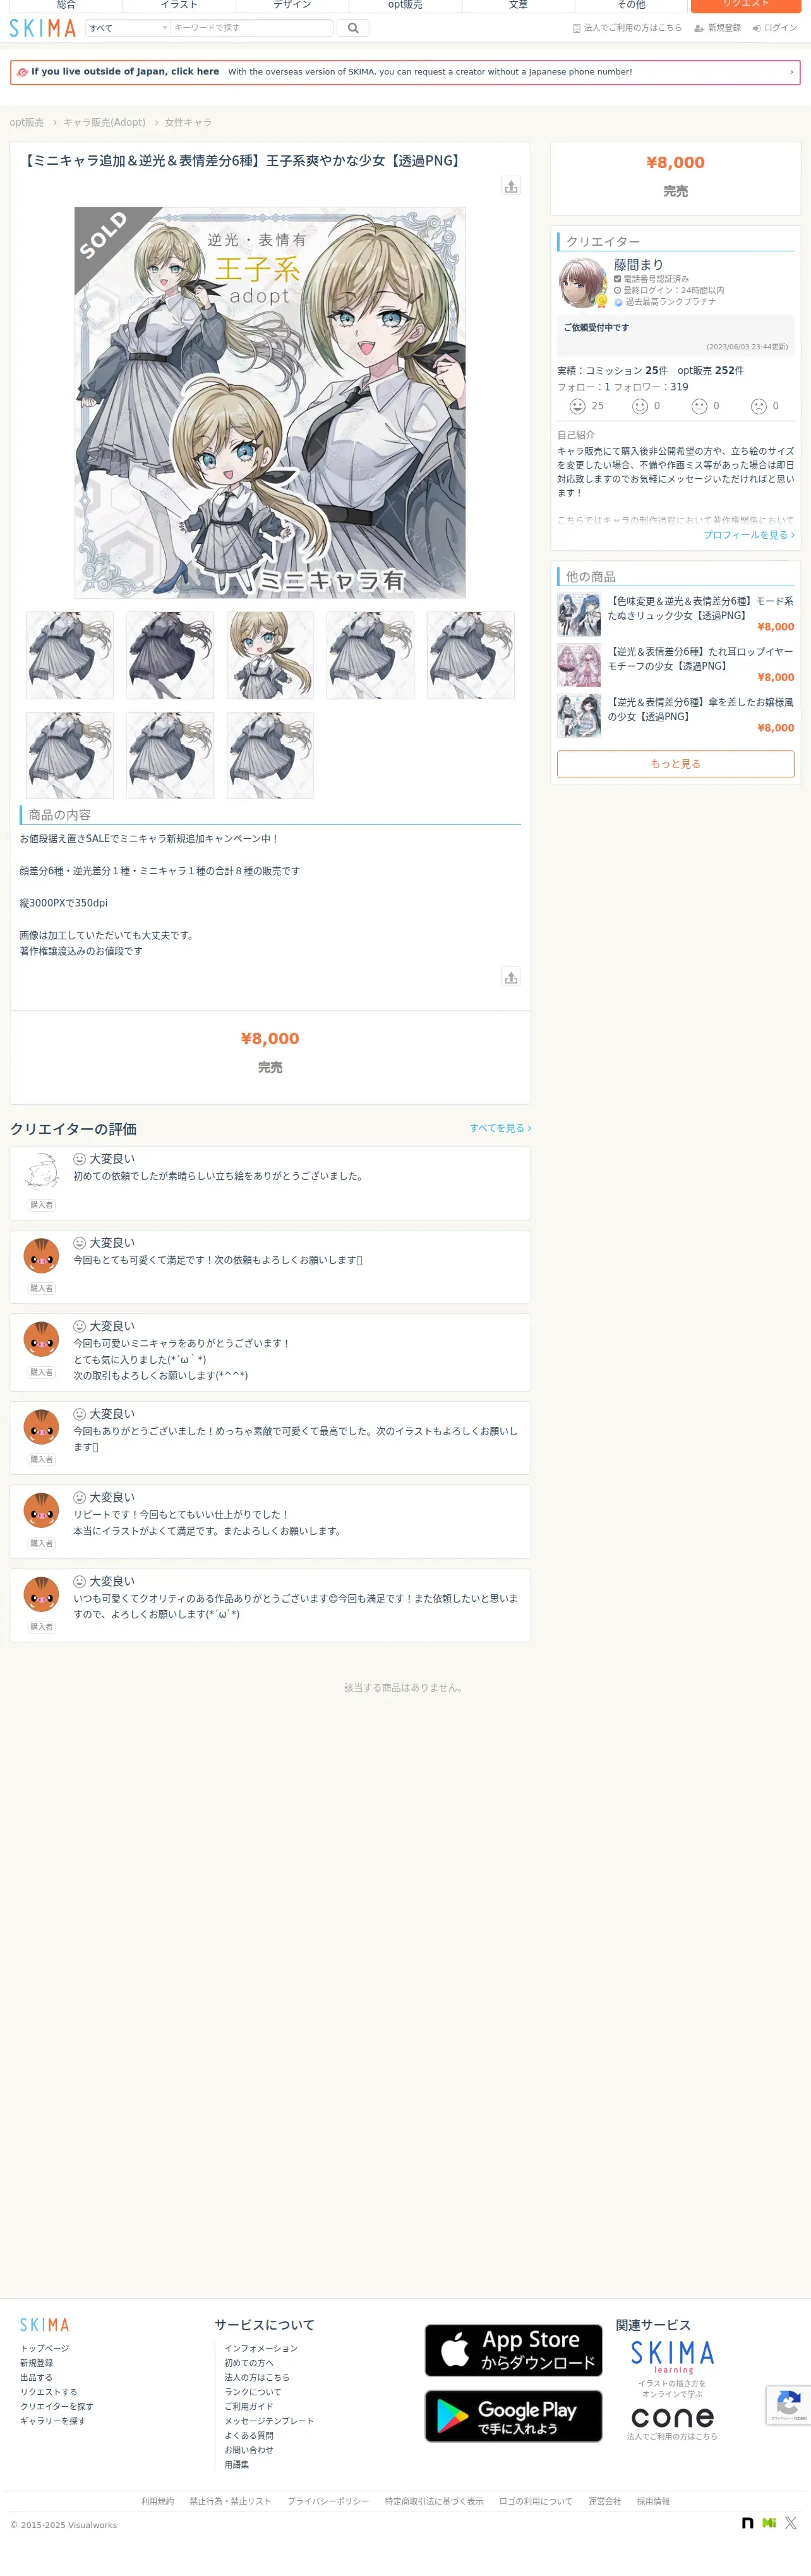Click footer インフォメーション link
This screenshot has height=2576, width=811.
pyautogui.click(x=261, y=2348)
